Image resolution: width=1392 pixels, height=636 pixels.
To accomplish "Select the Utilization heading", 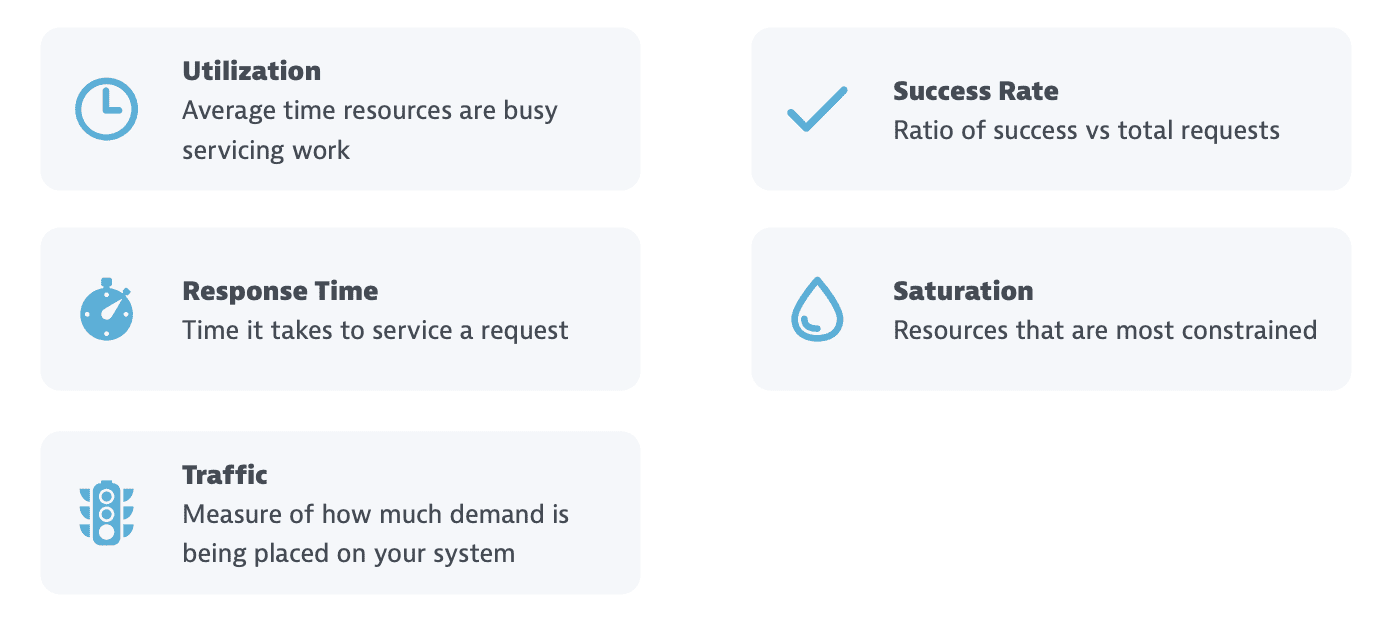I will (x=252, y=71).
